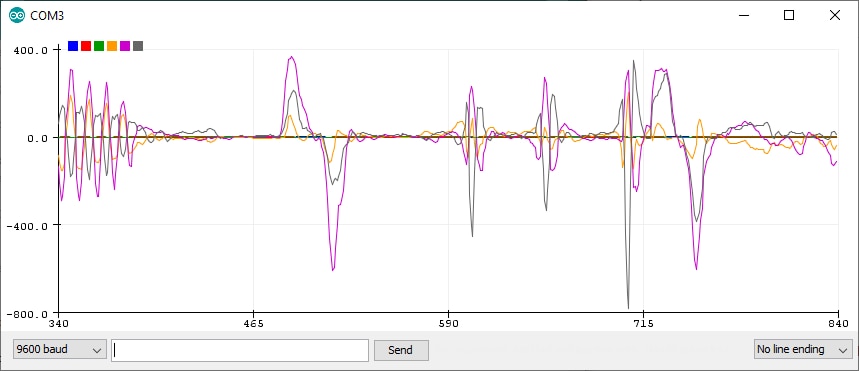Viewport: 859px width, 371px height.
Task: Click the 590 x-axis label
Action: [448, 323]
